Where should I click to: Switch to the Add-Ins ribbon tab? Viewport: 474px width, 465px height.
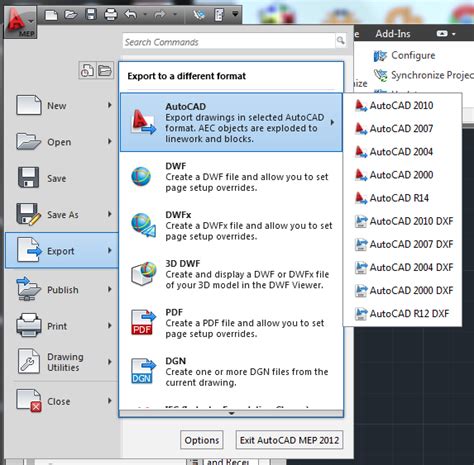393,34
